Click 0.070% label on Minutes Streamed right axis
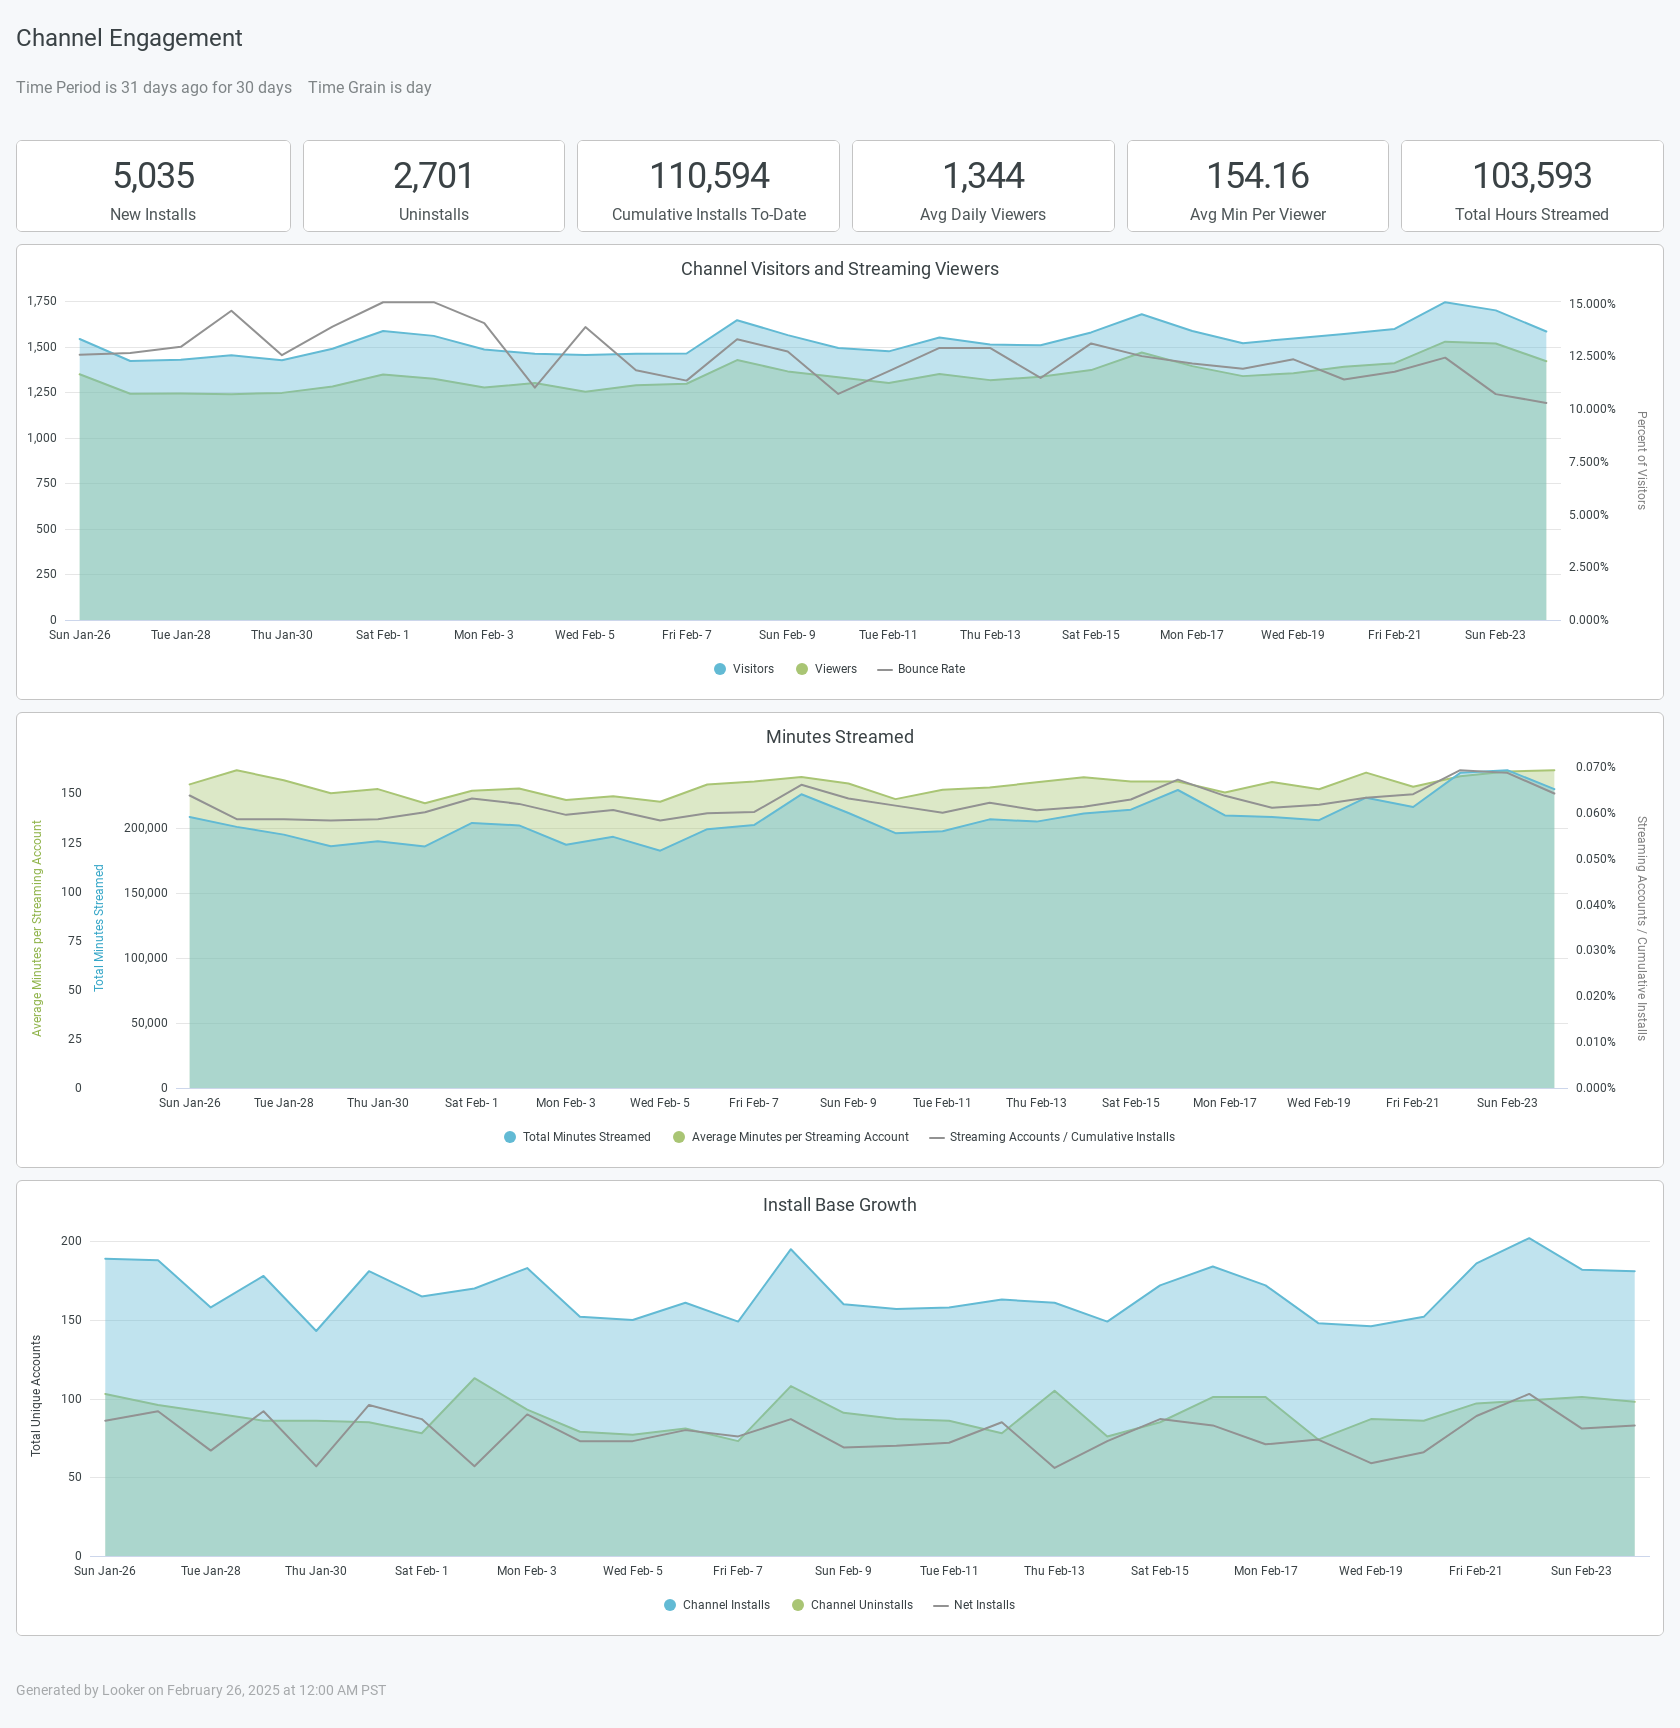 pos(1596,767)
